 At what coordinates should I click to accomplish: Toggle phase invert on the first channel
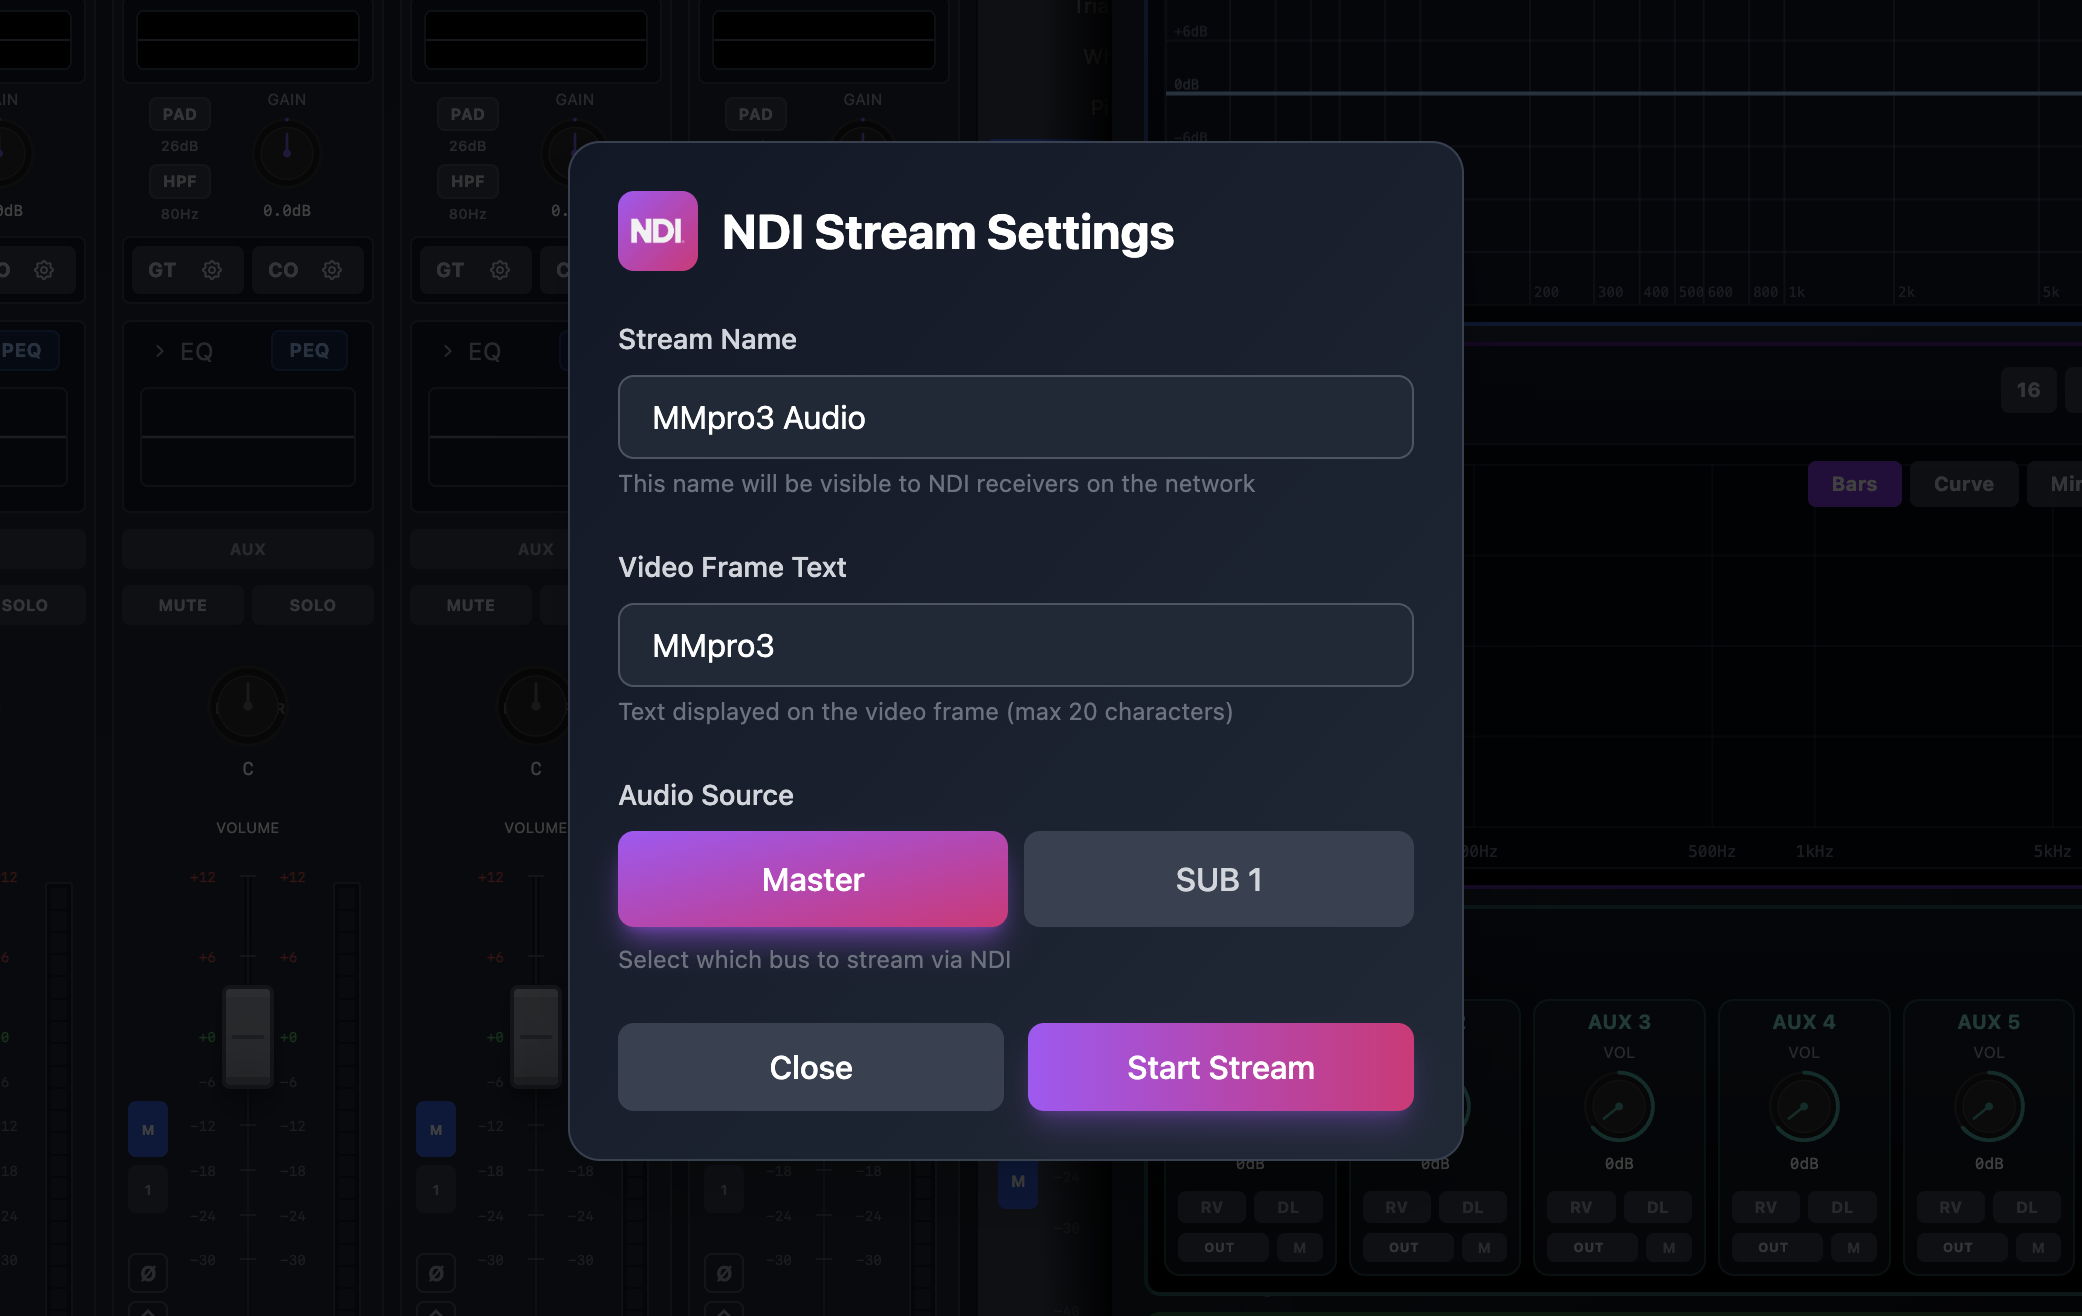click(x=148, y=1272)
